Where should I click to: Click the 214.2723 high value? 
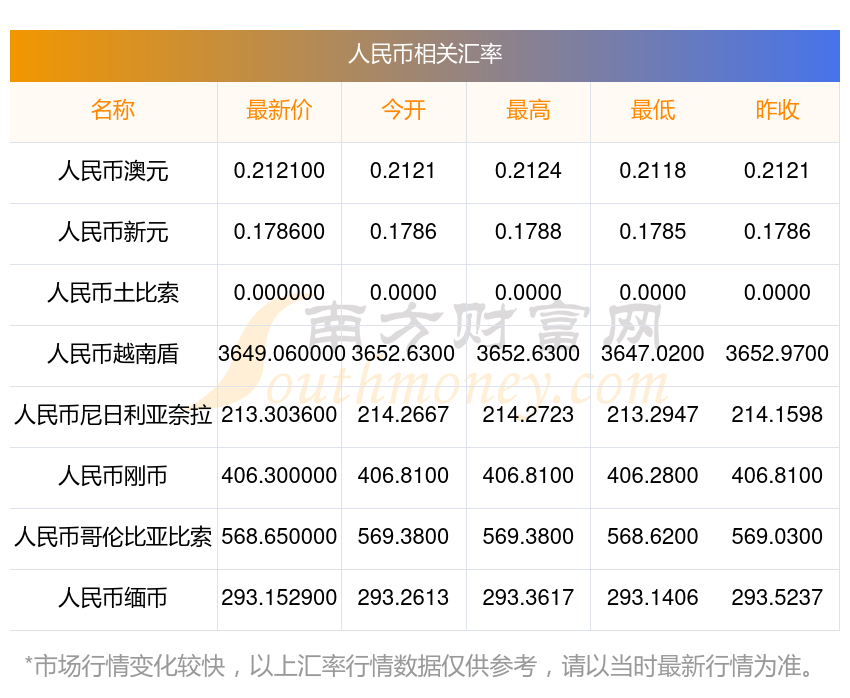[x=528, y=415]
